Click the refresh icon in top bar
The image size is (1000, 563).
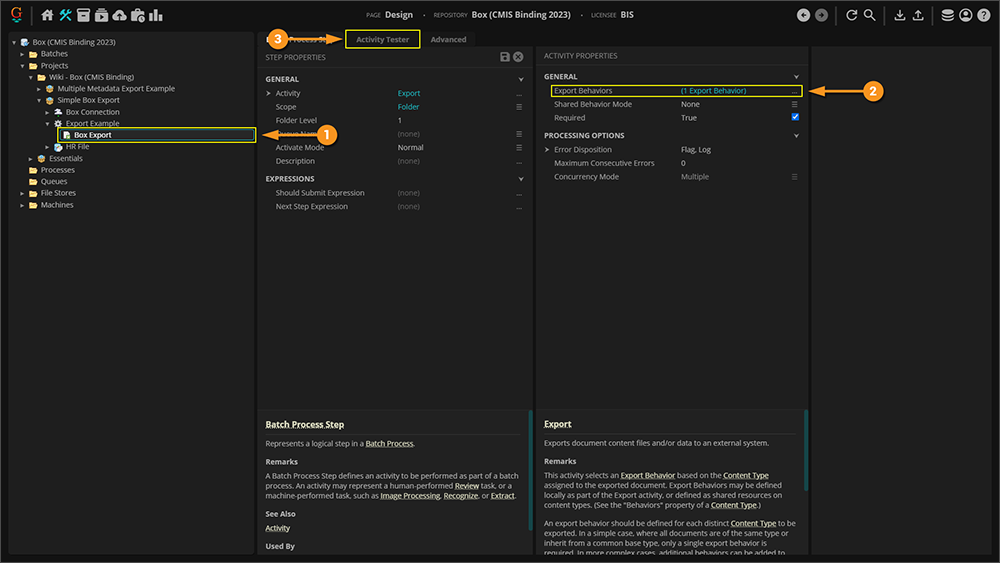tap(851, 15)
